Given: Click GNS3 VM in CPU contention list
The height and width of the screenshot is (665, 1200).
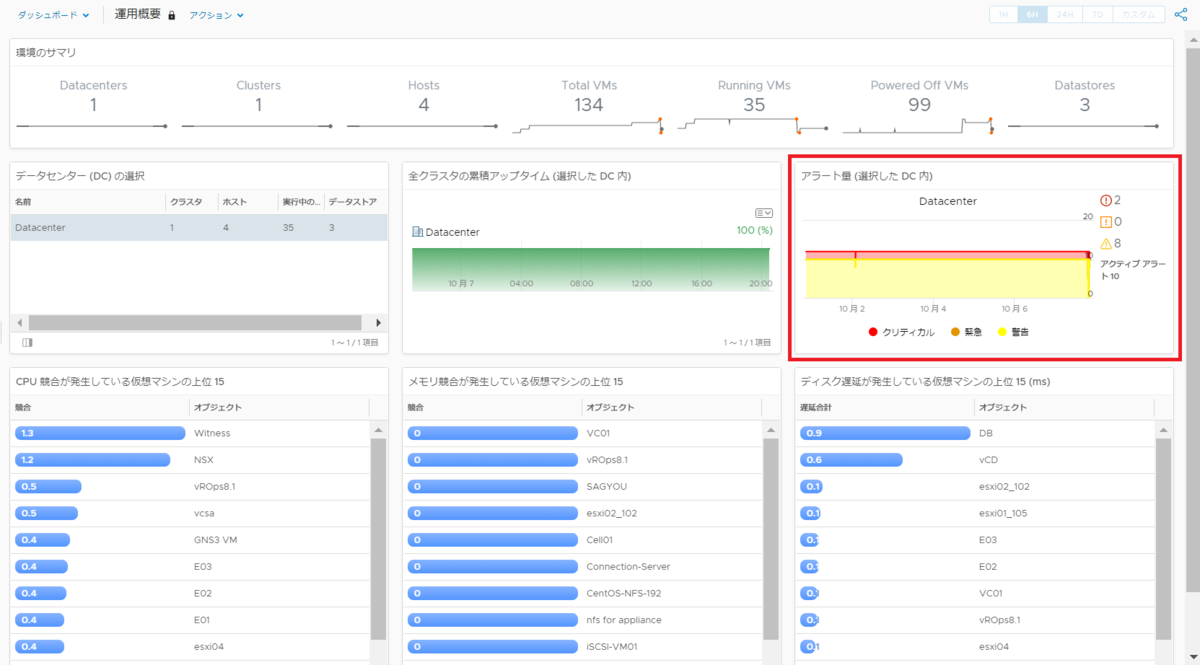Looking at the screenshot, I should (216, 540).
